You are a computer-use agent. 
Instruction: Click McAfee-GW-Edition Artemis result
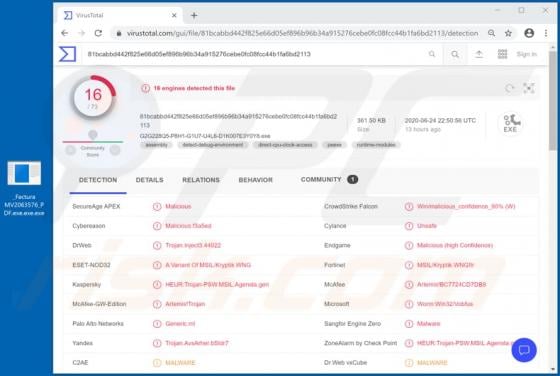(185, 304)
